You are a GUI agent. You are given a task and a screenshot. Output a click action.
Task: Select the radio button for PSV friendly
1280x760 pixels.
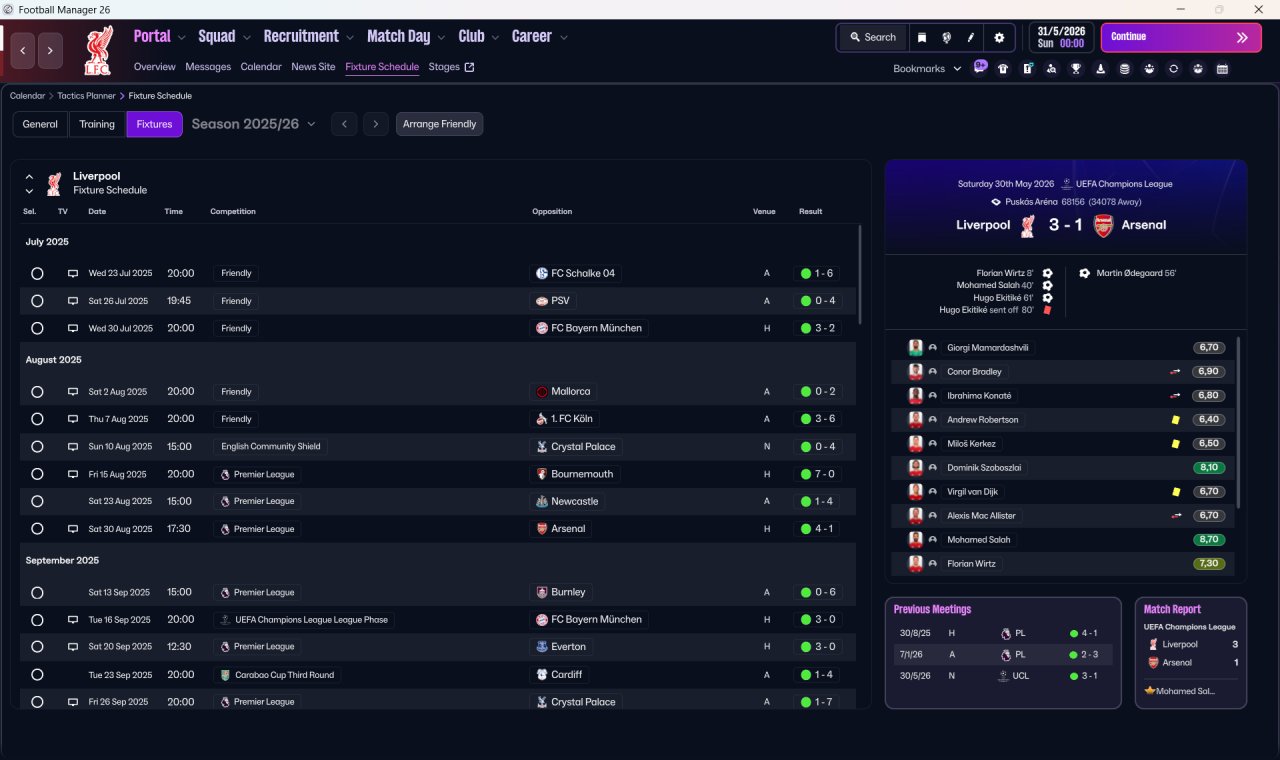pos(37,301)
